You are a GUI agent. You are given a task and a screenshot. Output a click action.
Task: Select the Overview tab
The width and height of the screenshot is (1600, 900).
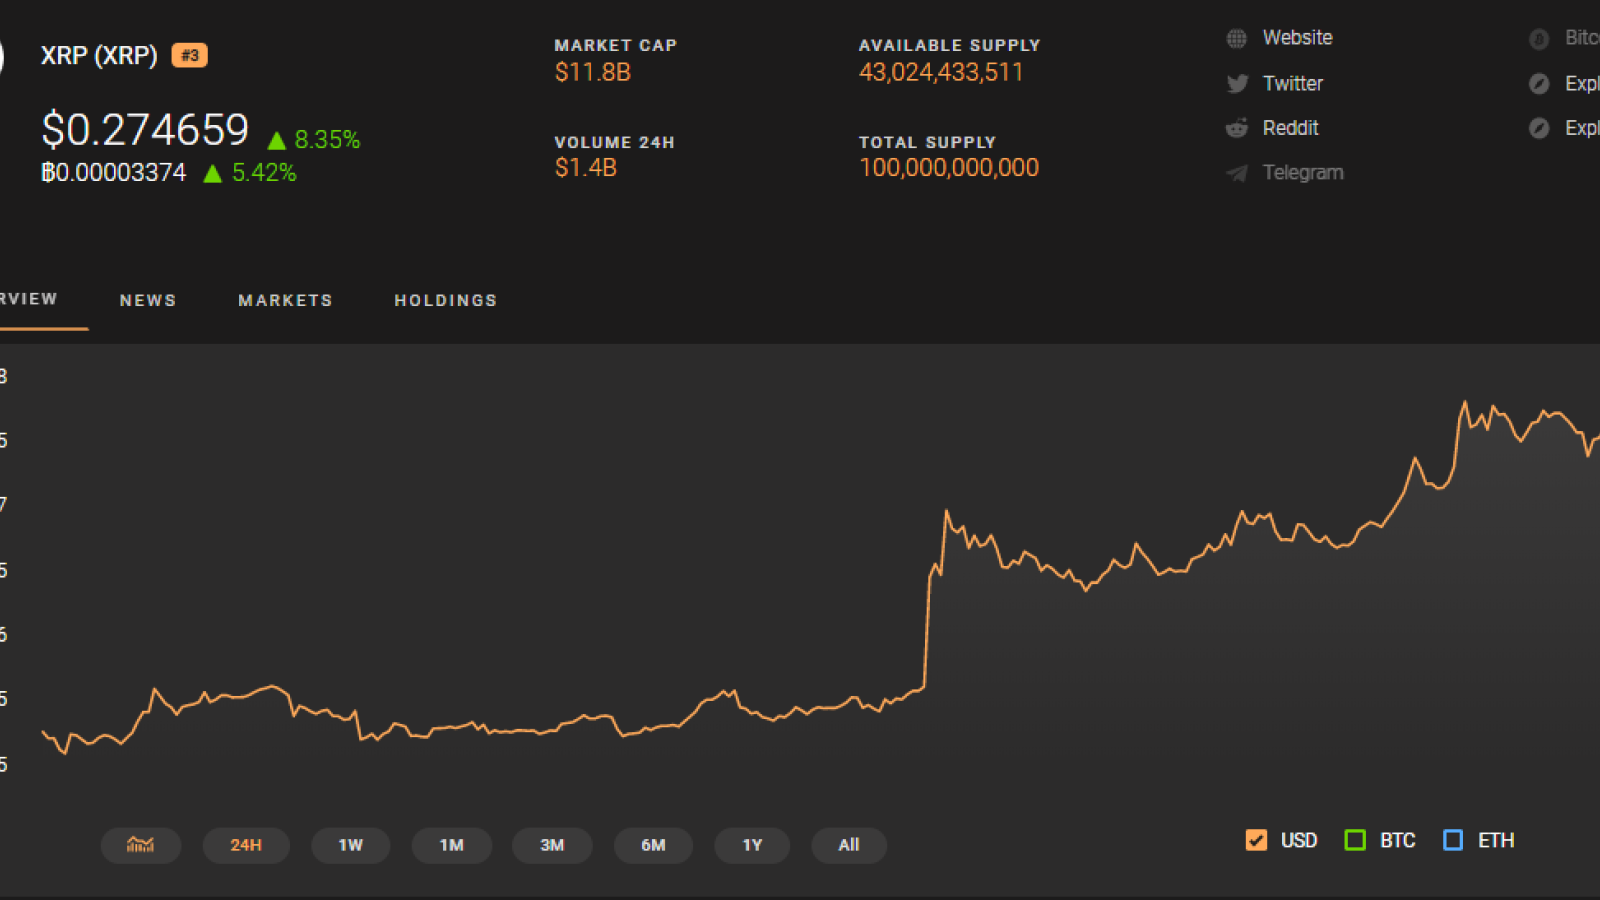(x=29, y=299)
